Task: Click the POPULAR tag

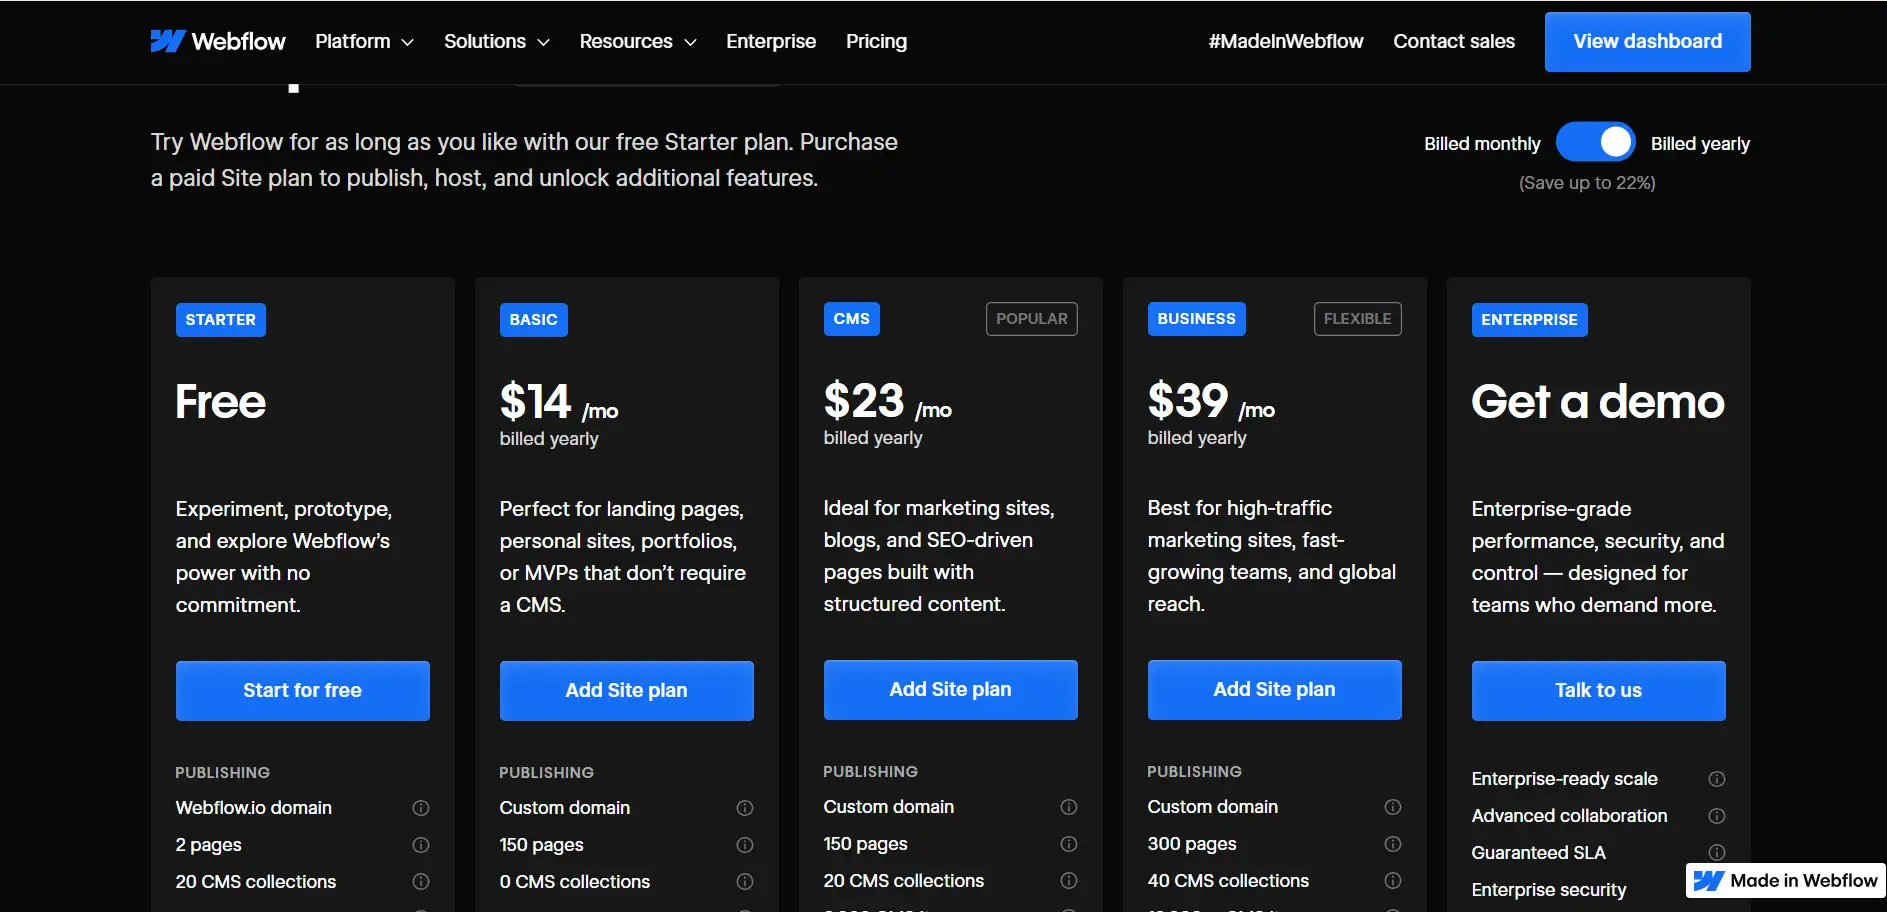Action: pos(1032,319)
